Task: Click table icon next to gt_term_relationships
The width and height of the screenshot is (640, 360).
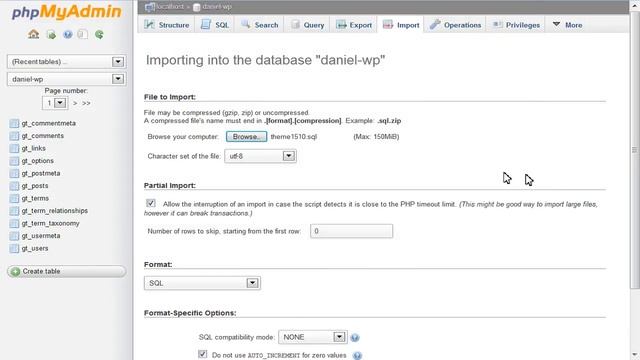Action: point(14,211)
